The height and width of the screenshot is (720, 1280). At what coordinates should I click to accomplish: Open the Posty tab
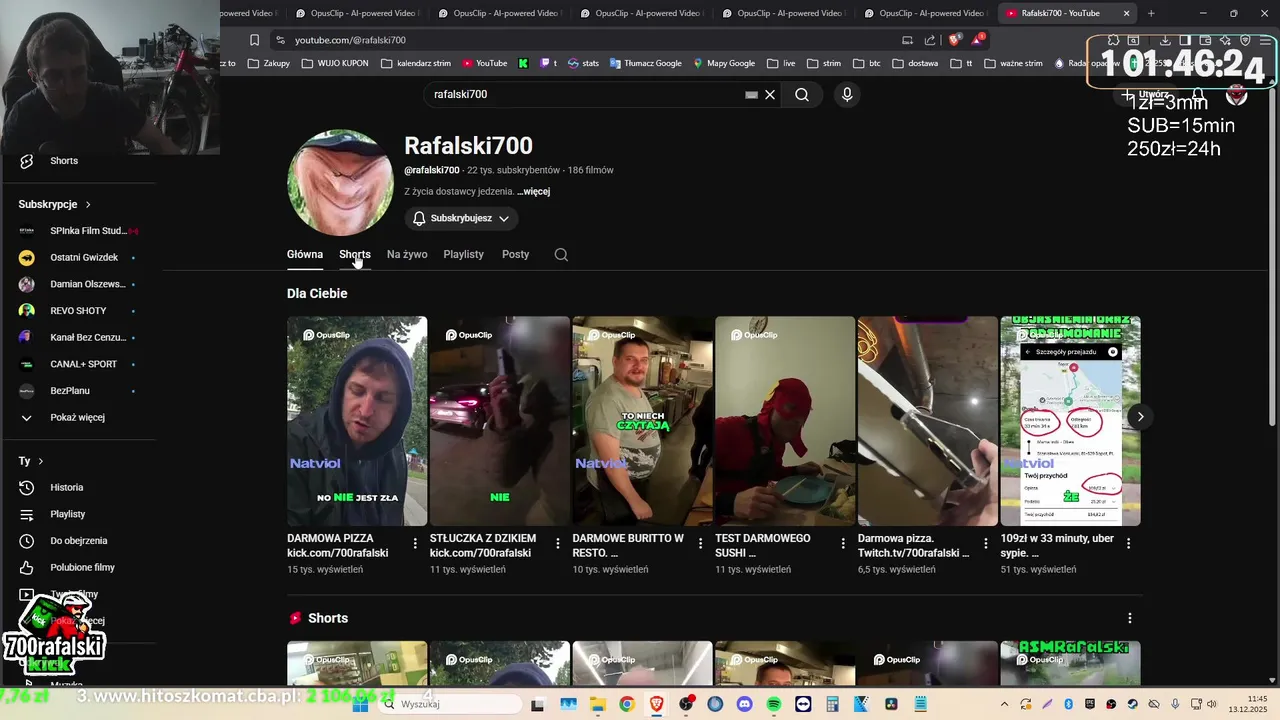click(515, 254)
